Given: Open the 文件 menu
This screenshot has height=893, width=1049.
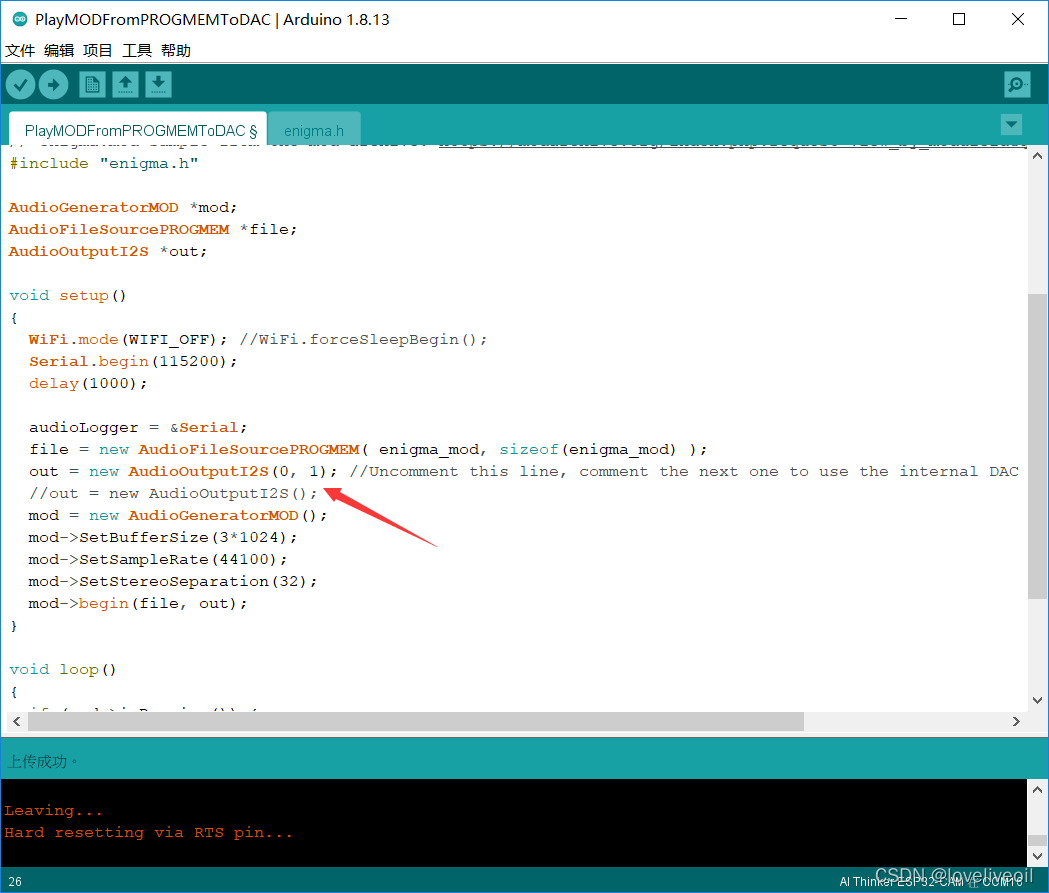Looking at the screenshot, I should point(20,51).
